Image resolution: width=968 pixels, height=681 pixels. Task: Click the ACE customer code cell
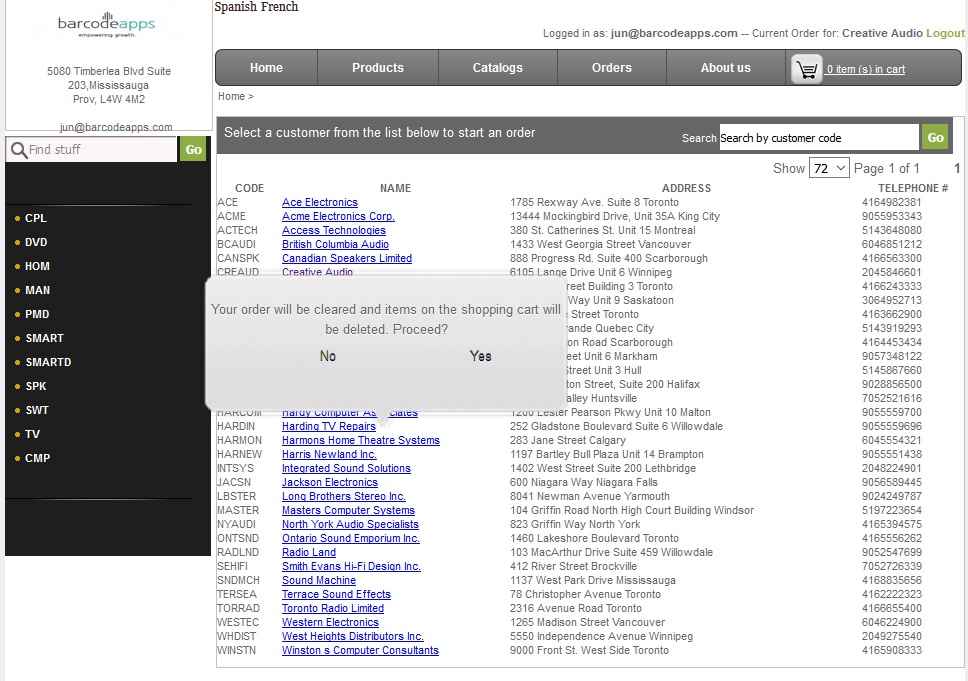(227, 203)
